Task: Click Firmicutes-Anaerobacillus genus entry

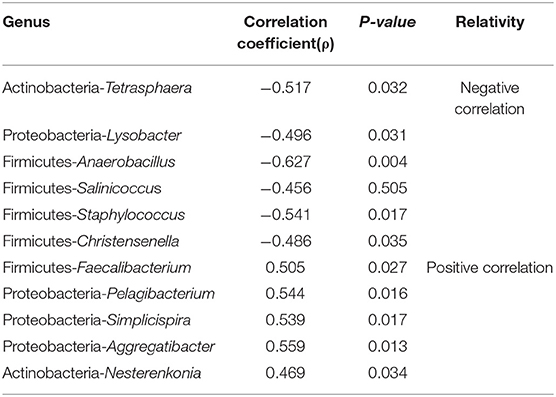Action: pos(89,162)
